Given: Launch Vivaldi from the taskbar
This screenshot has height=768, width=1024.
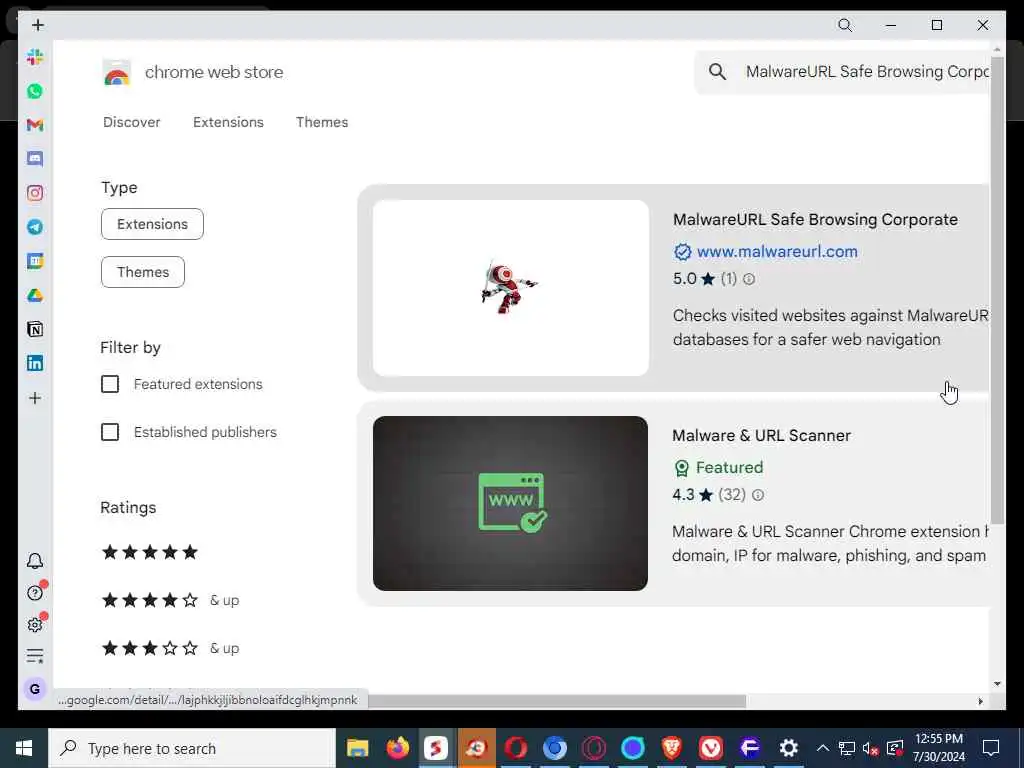Looking at the screenshot, I should pos(711,748).
